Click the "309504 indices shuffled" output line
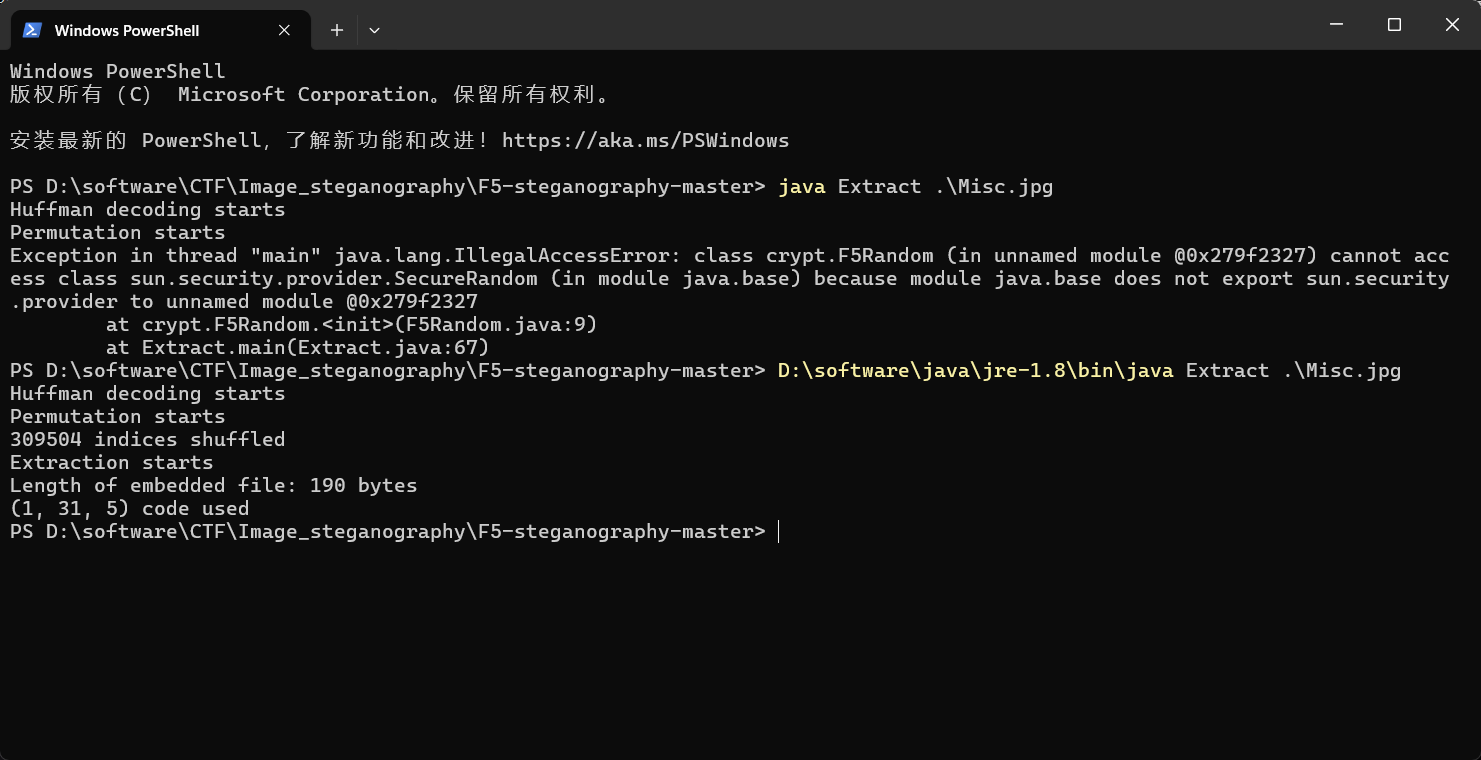 tap(148, 440)
